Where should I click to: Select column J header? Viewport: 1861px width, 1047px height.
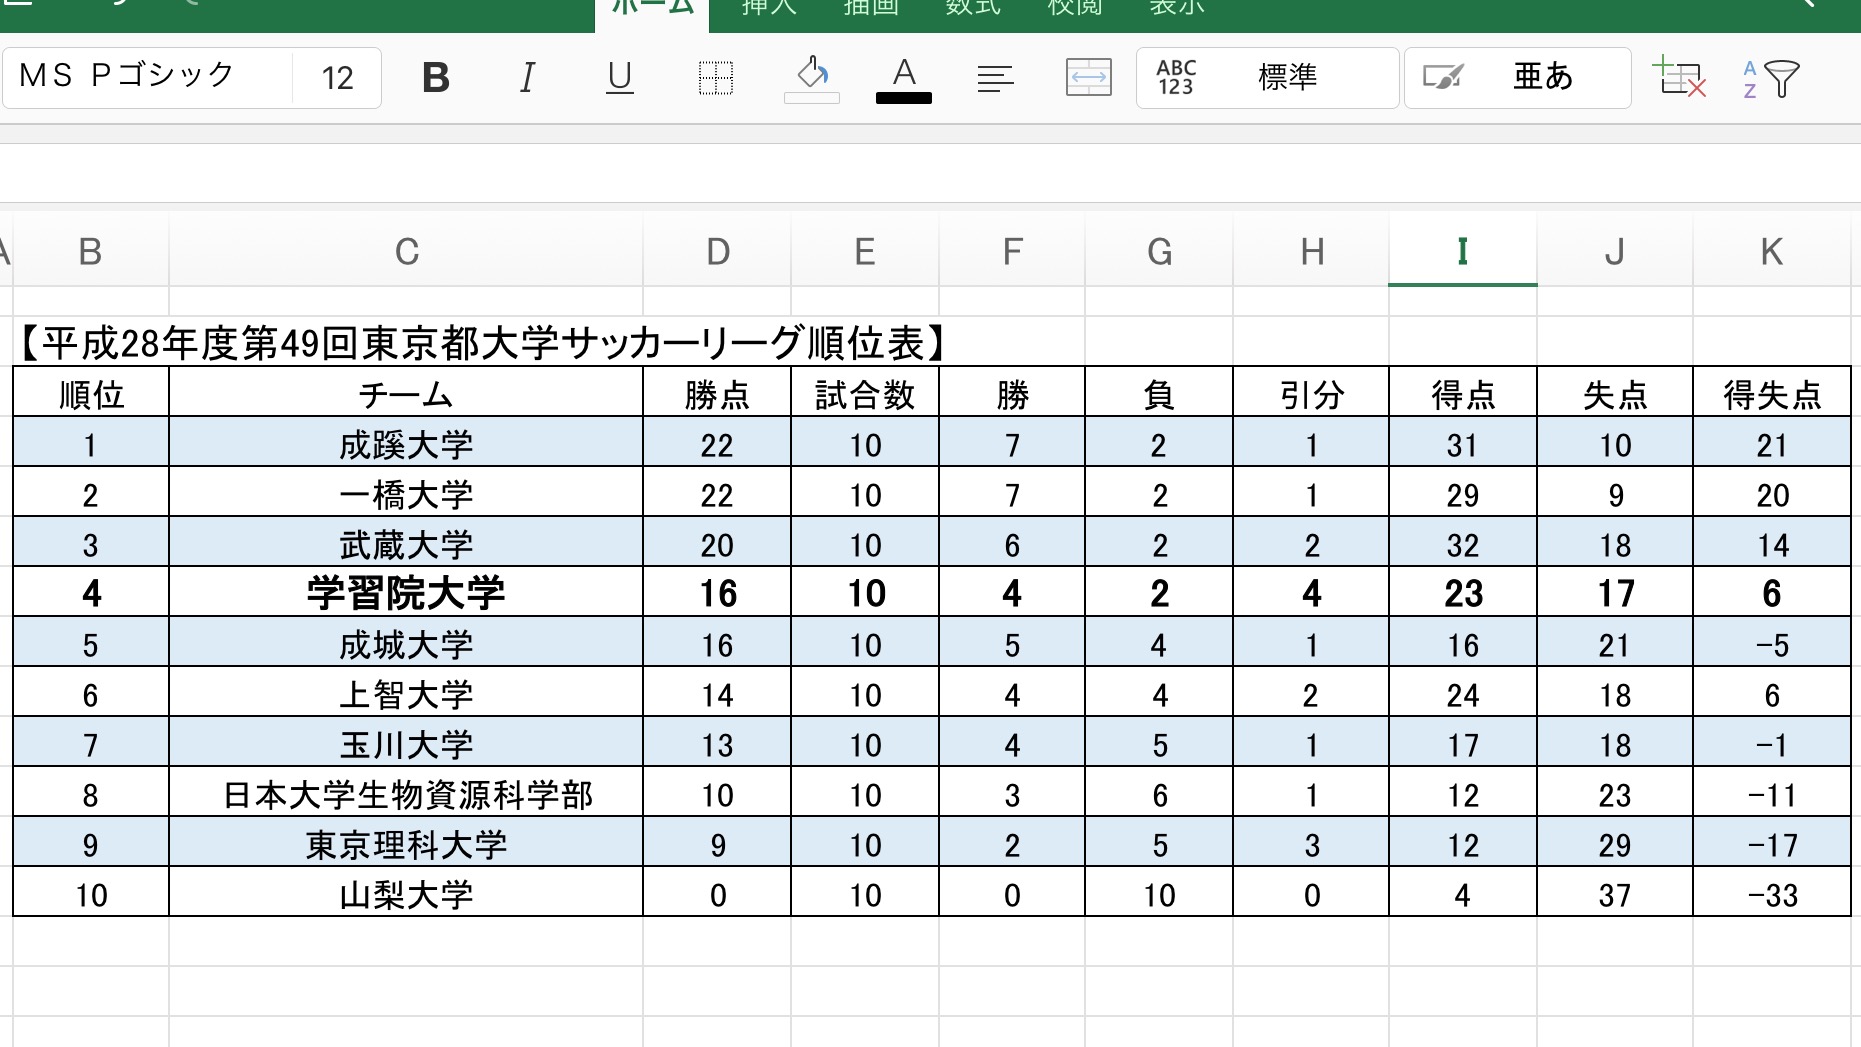(x=1615, y=251)
